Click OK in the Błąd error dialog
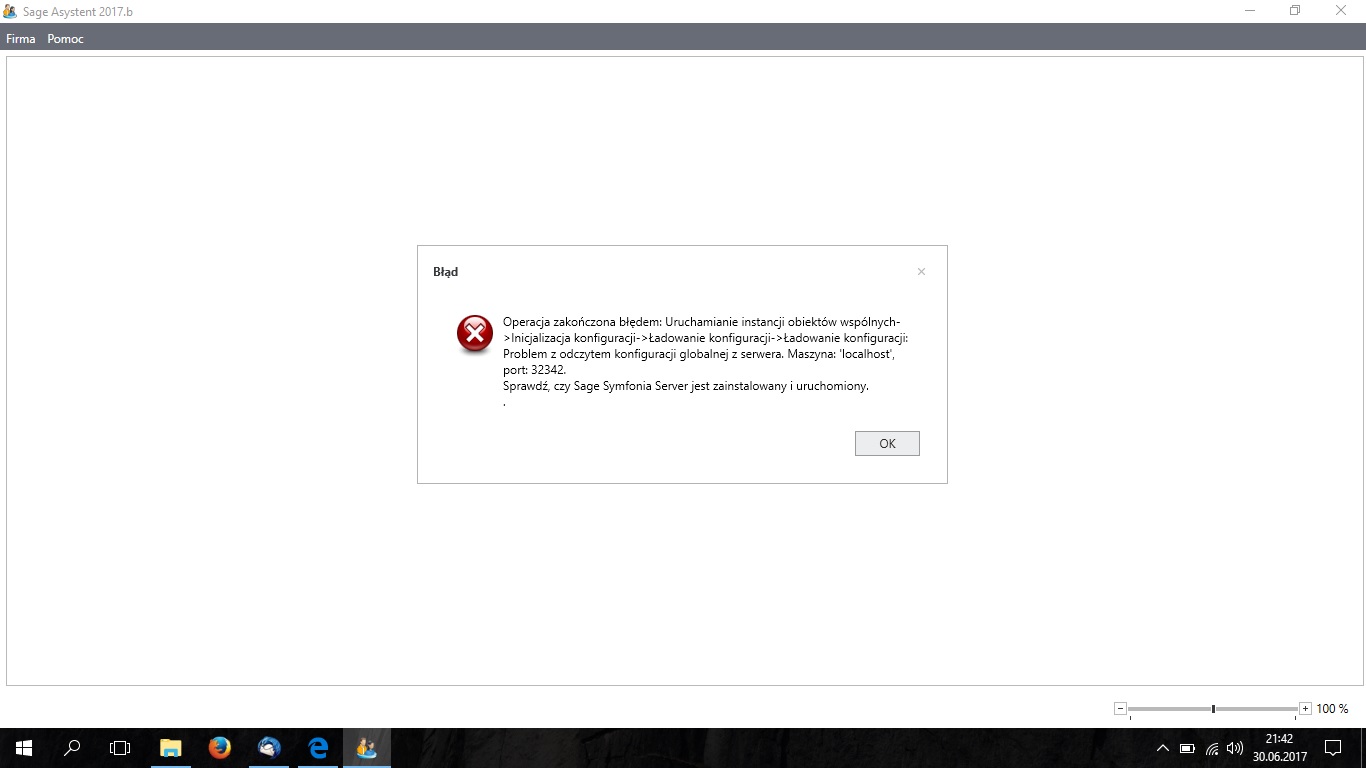This screenshot has height=768, width=1366. (x=887, y=443)
